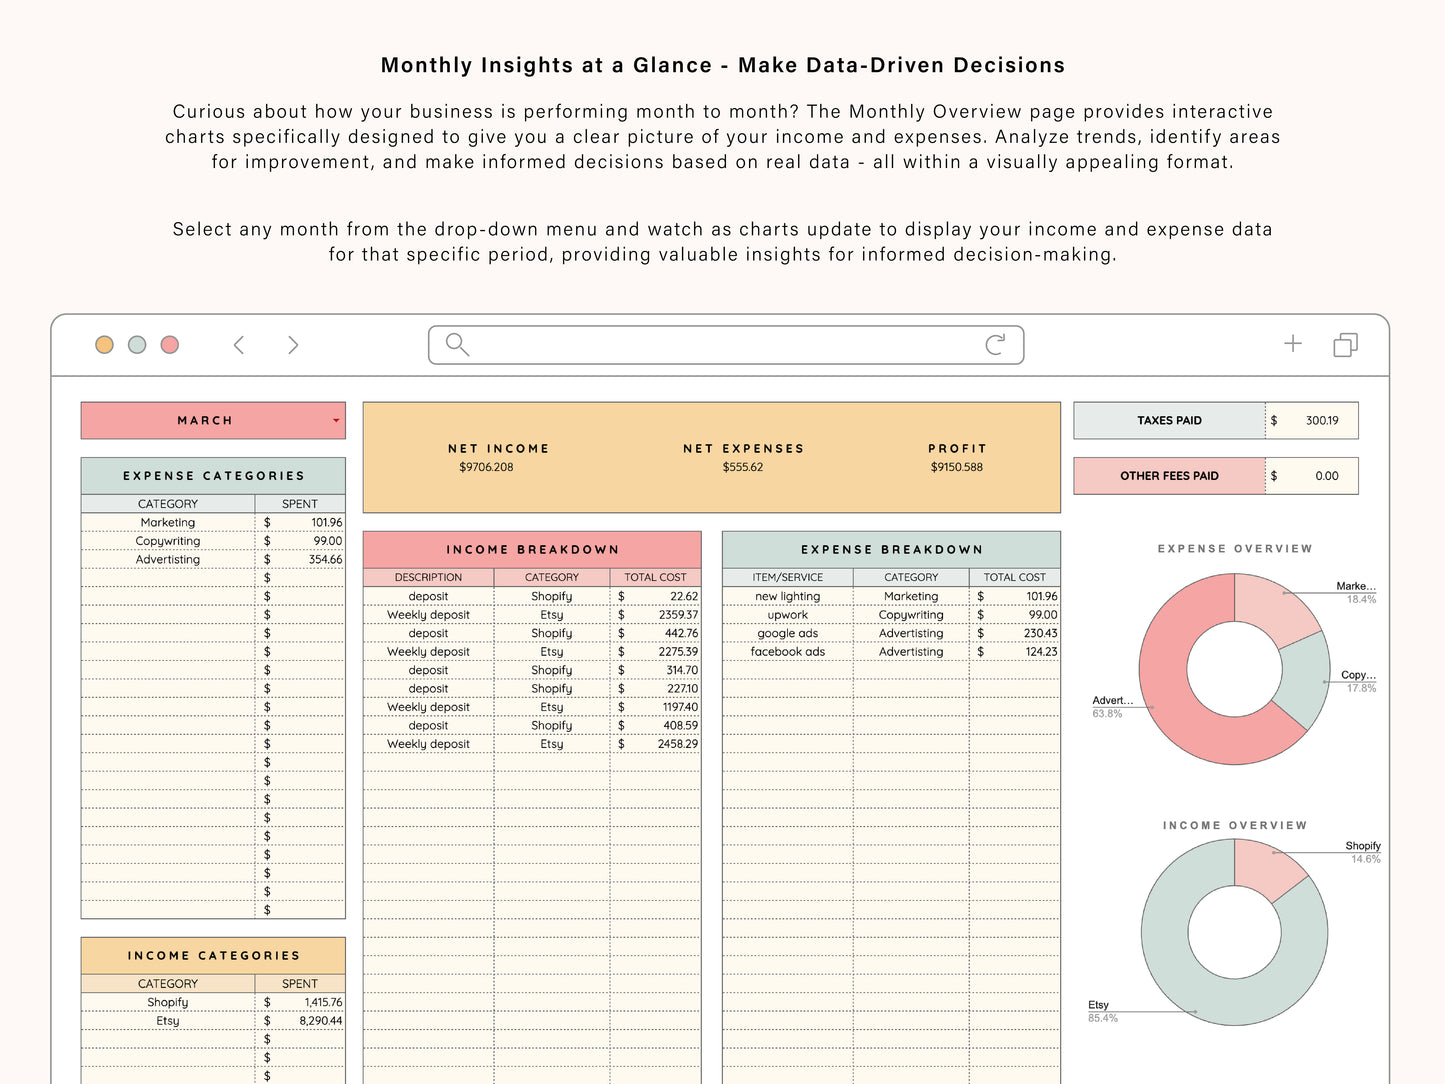Select the Taxes Paid amount cell
Screen dimensions: 1445x1084
tap(1312, 421)
